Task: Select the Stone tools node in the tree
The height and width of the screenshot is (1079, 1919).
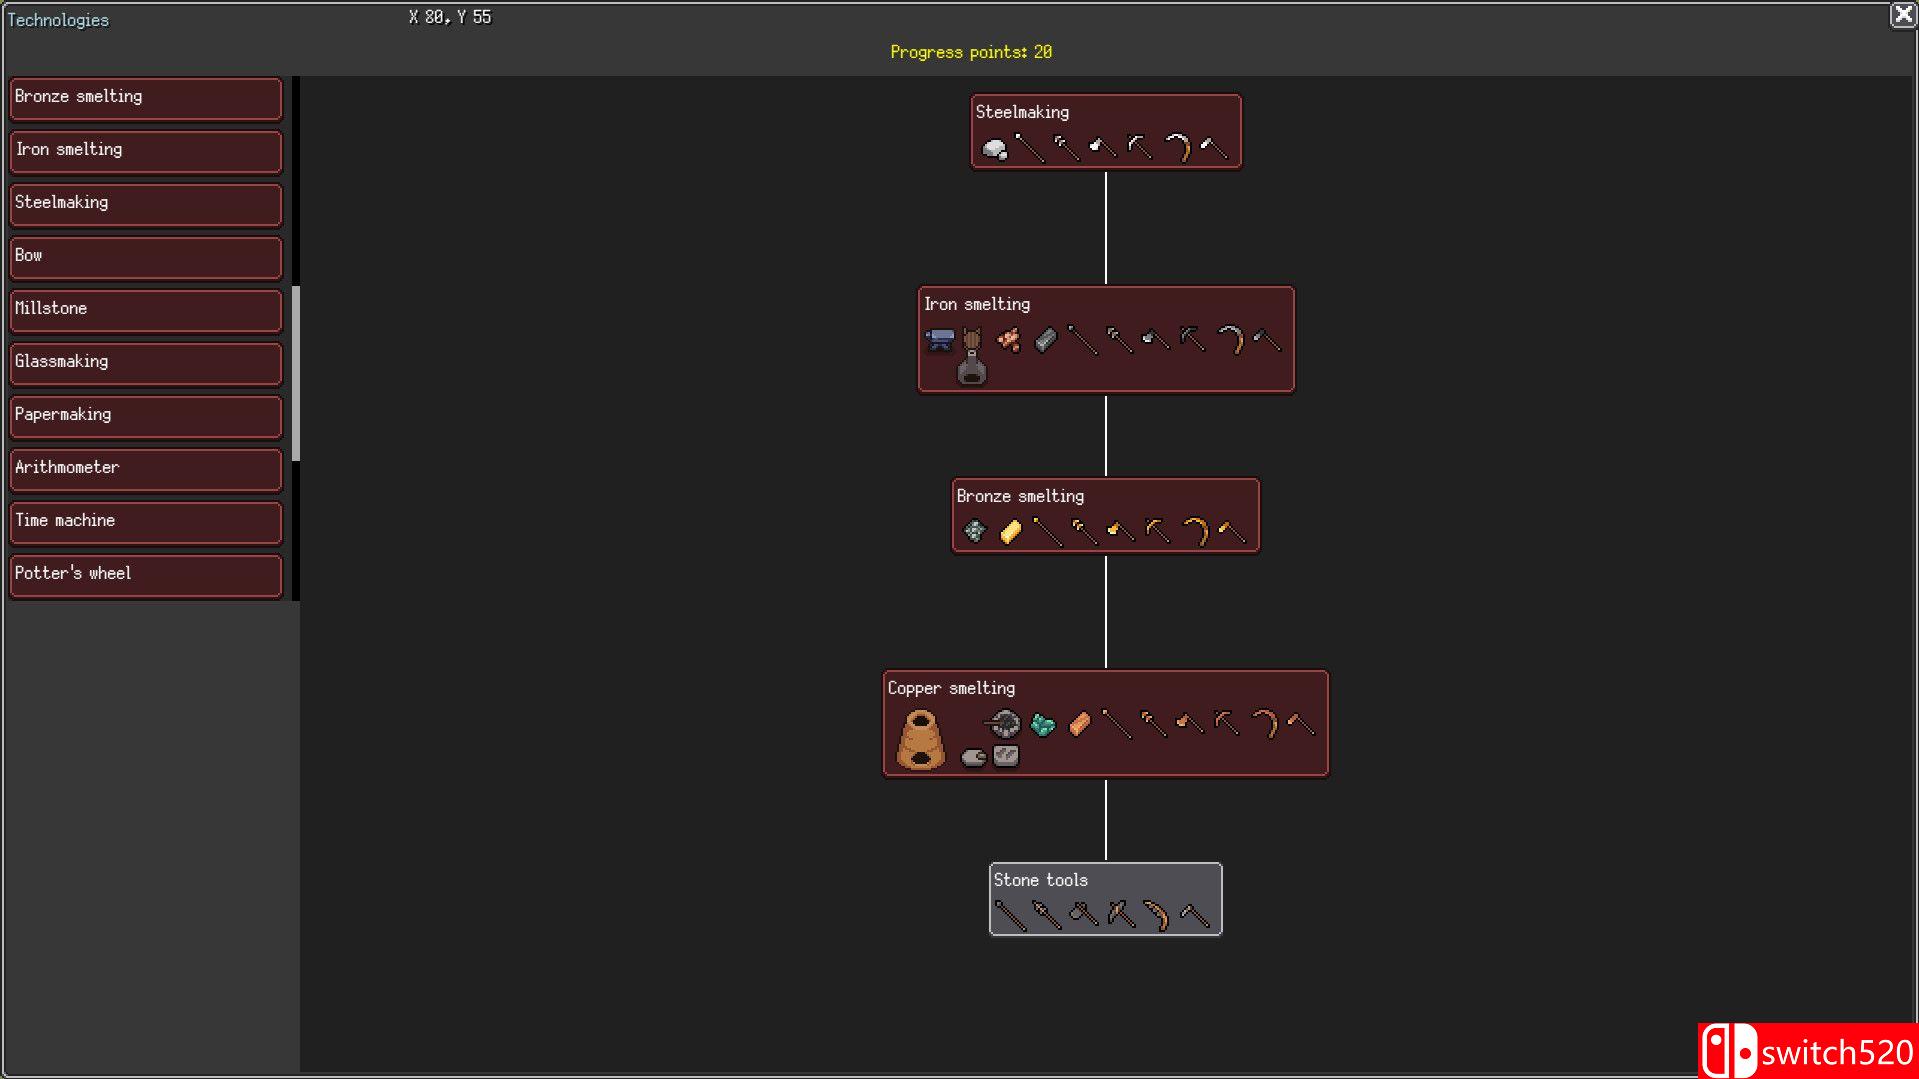Action: tap(1104, 899)
